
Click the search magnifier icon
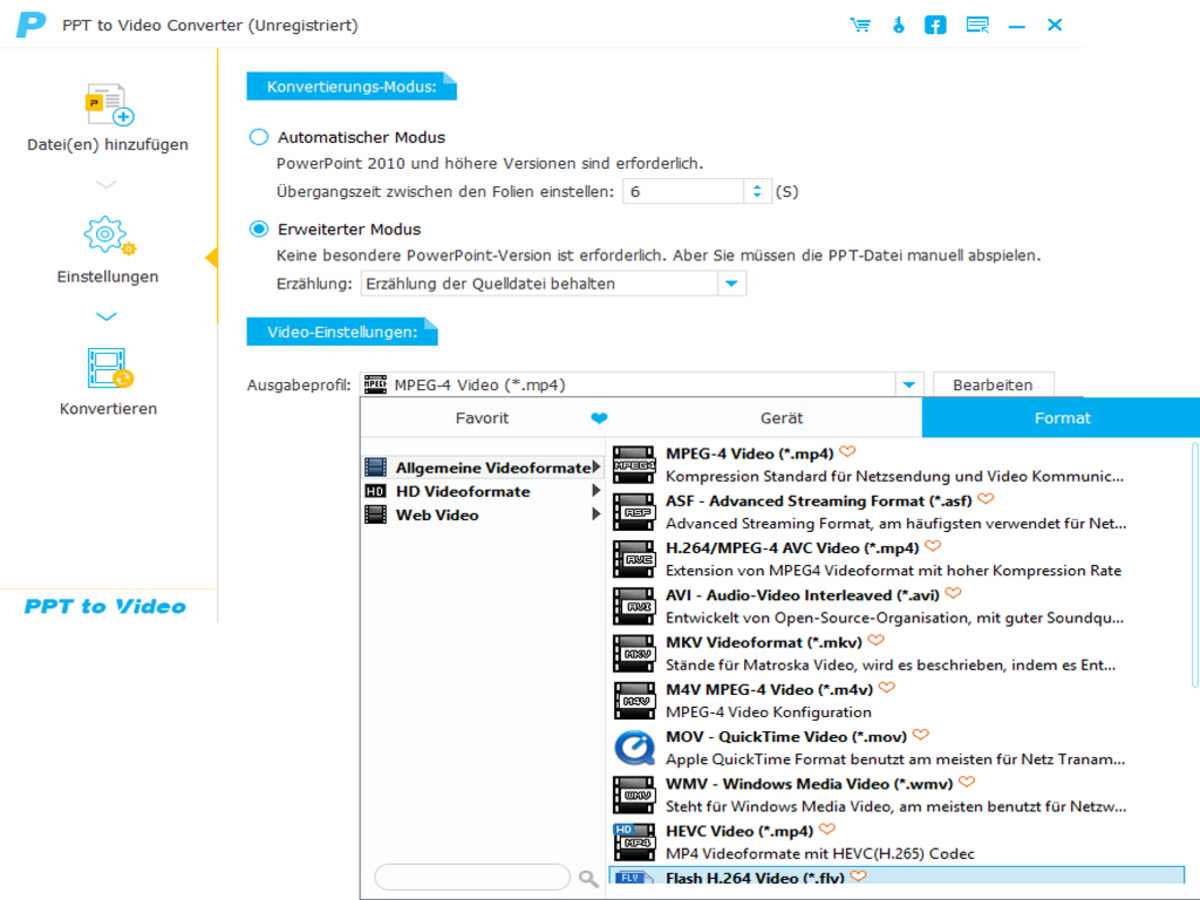click(589, 878)
